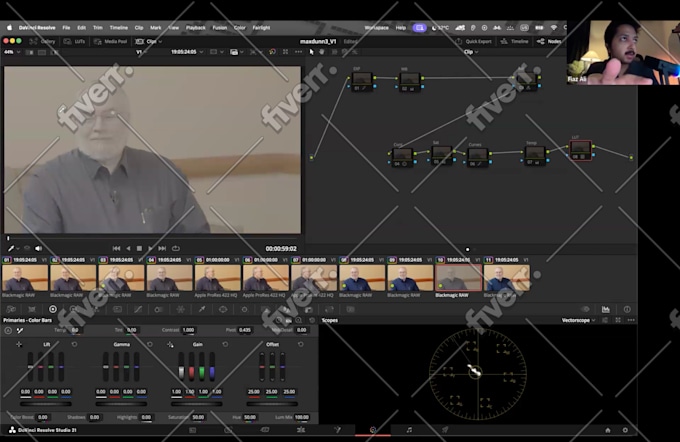680x442 pixels.
Task: Open the Trim menu
Action: tap(98, 27)
